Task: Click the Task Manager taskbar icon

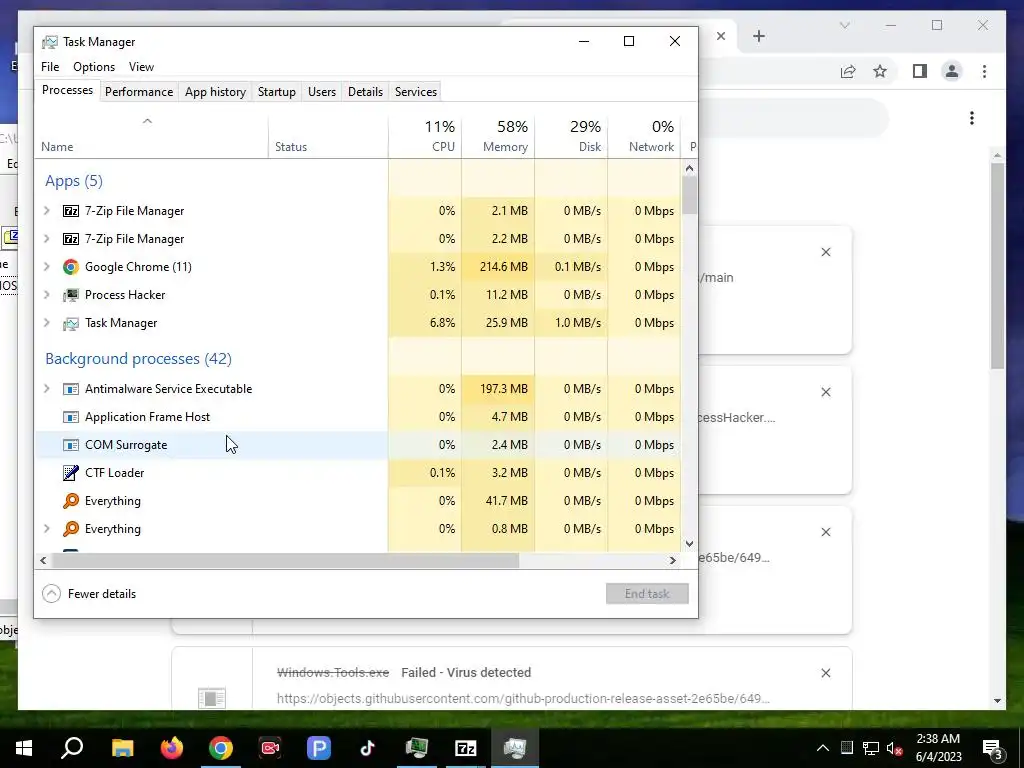Action: click(515, 748)
